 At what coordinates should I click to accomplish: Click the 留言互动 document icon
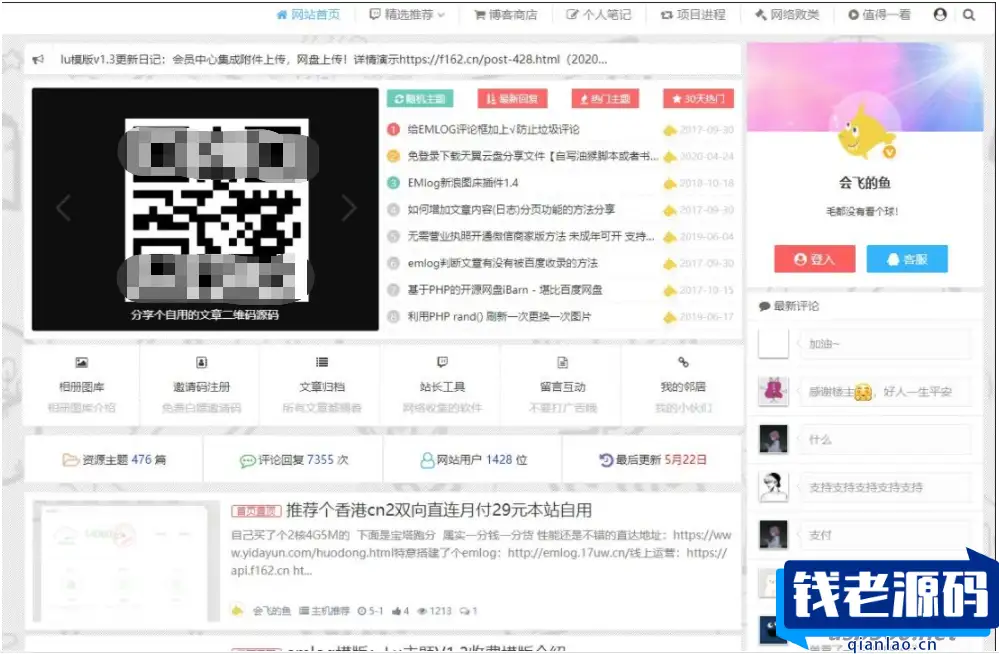pyautogui.click(x=563, y=363)
